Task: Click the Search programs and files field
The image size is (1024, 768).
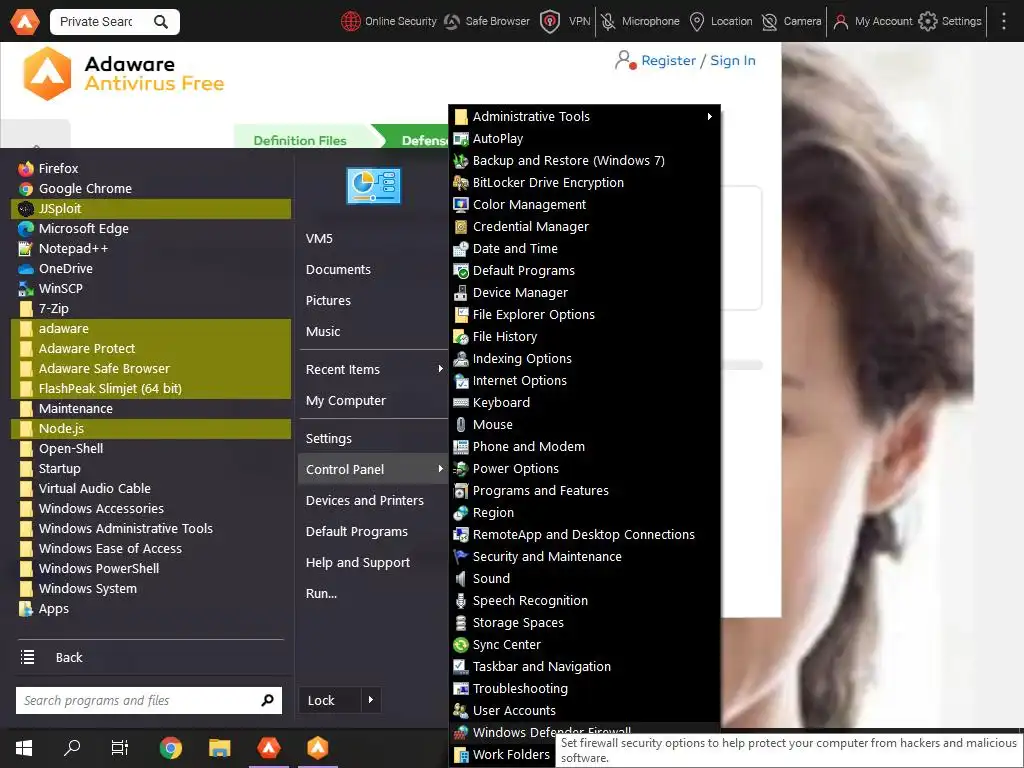Action: [137, 701]
